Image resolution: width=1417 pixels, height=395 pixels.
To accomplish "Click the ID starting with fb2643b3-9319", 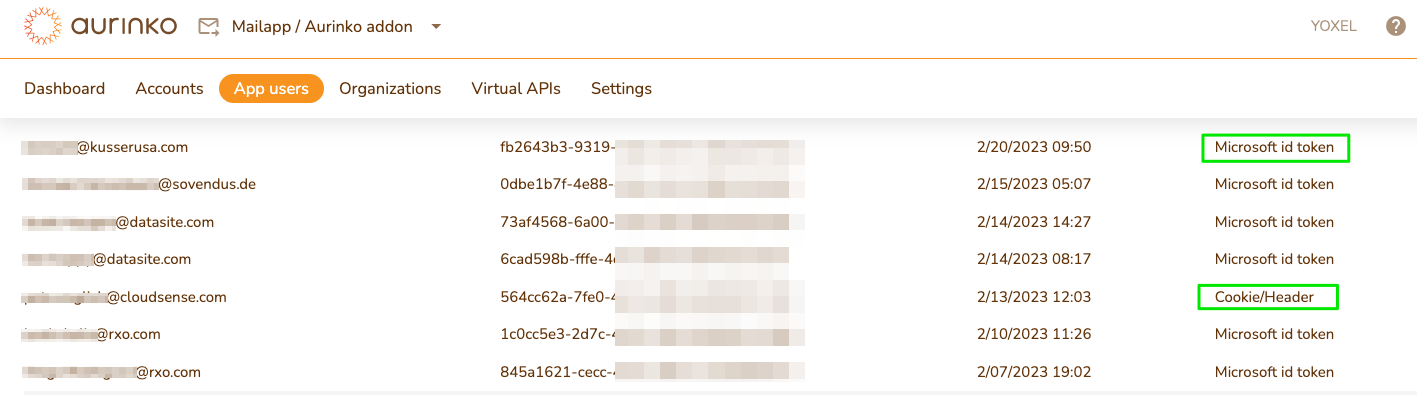I will [652, 147].
